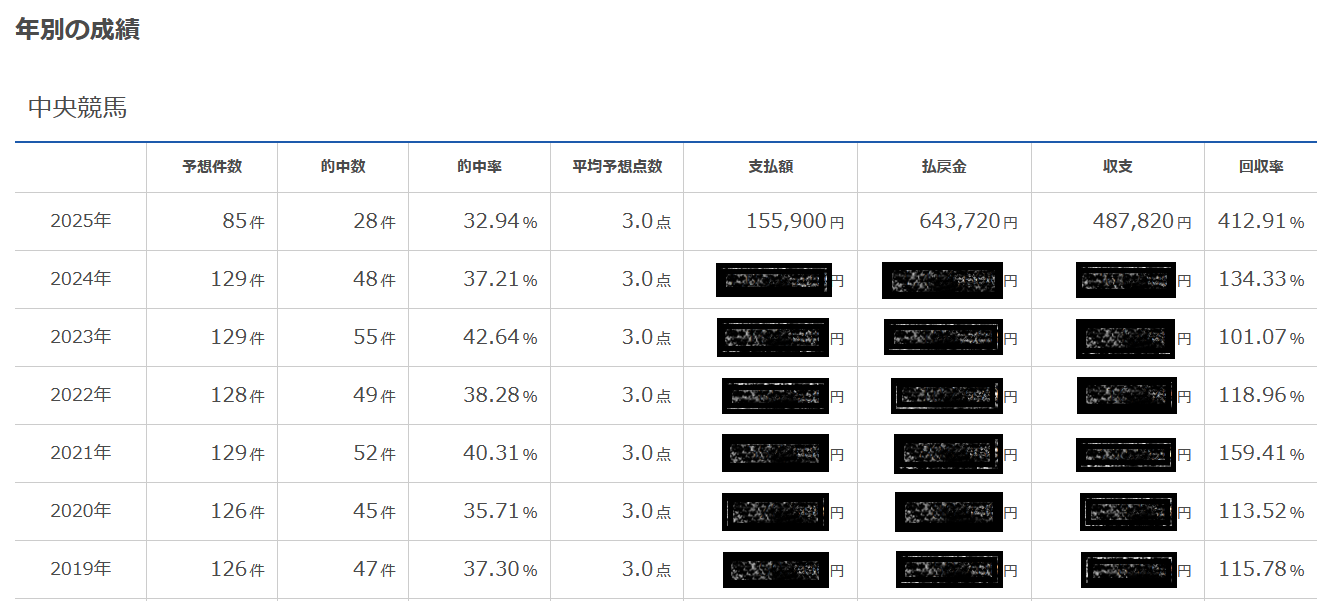
Task: Click the 129件 count in 2021年 row
Action: (237, 453)
